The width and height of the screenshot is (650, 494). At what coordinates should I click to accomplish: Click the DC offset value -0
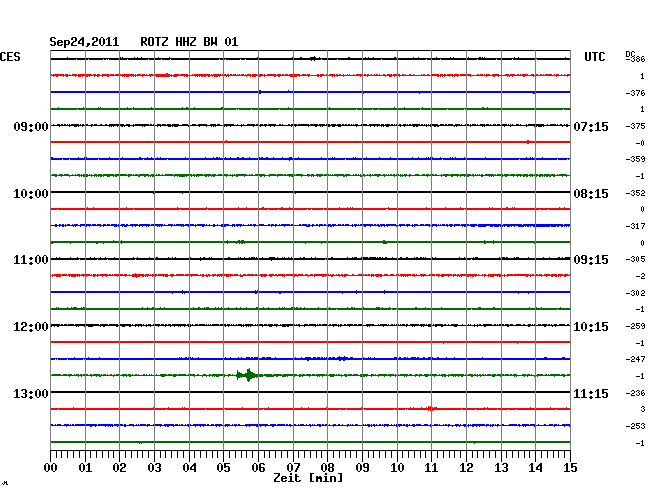pos(640,143)
